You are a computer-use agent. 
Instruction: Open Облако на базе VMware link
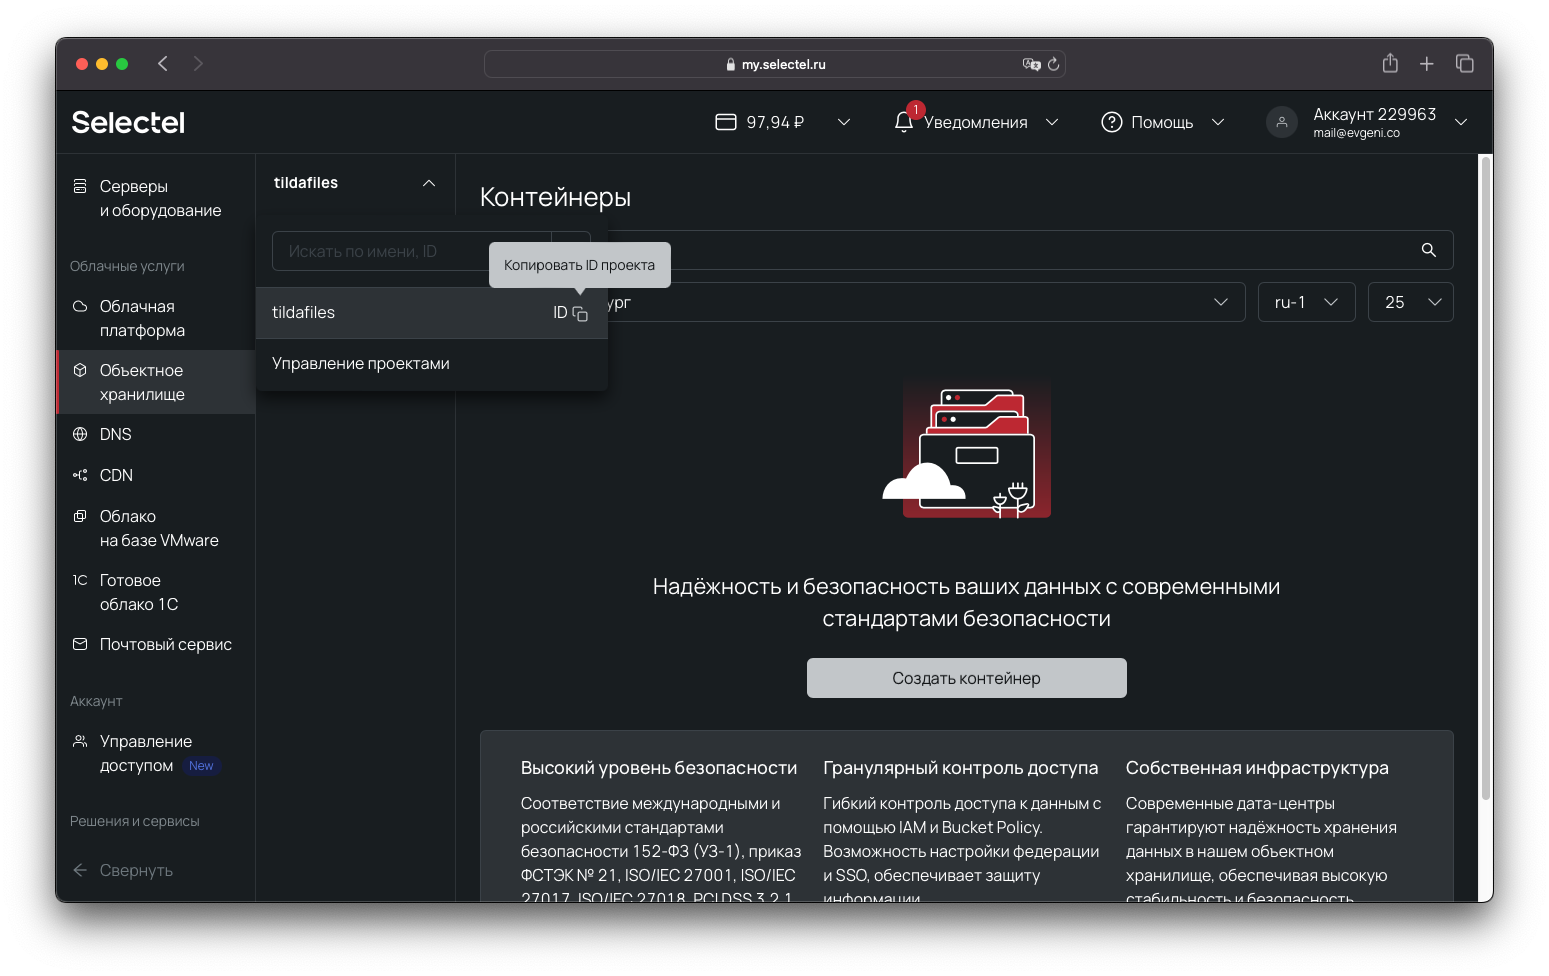[x=156, y=528]
